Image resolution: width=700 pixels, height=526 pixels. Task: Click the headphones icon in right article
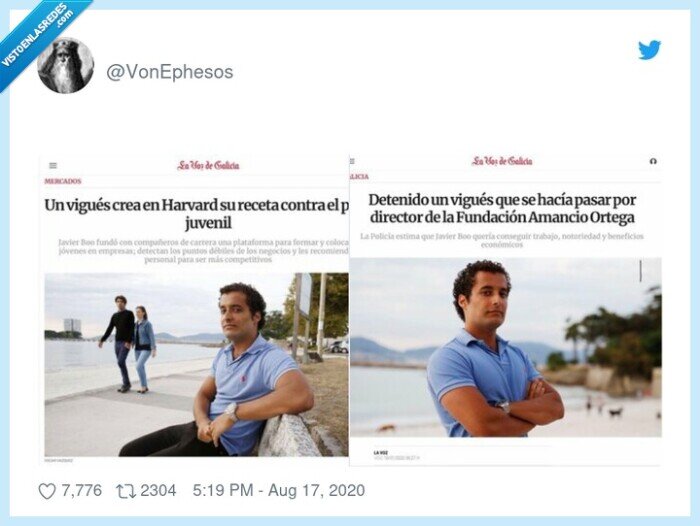pyautogui.click(x=653, y=161)
